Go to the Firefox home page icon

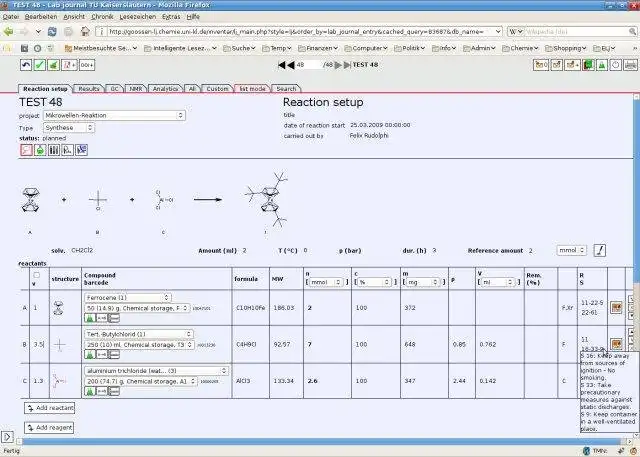coord(85,31)
